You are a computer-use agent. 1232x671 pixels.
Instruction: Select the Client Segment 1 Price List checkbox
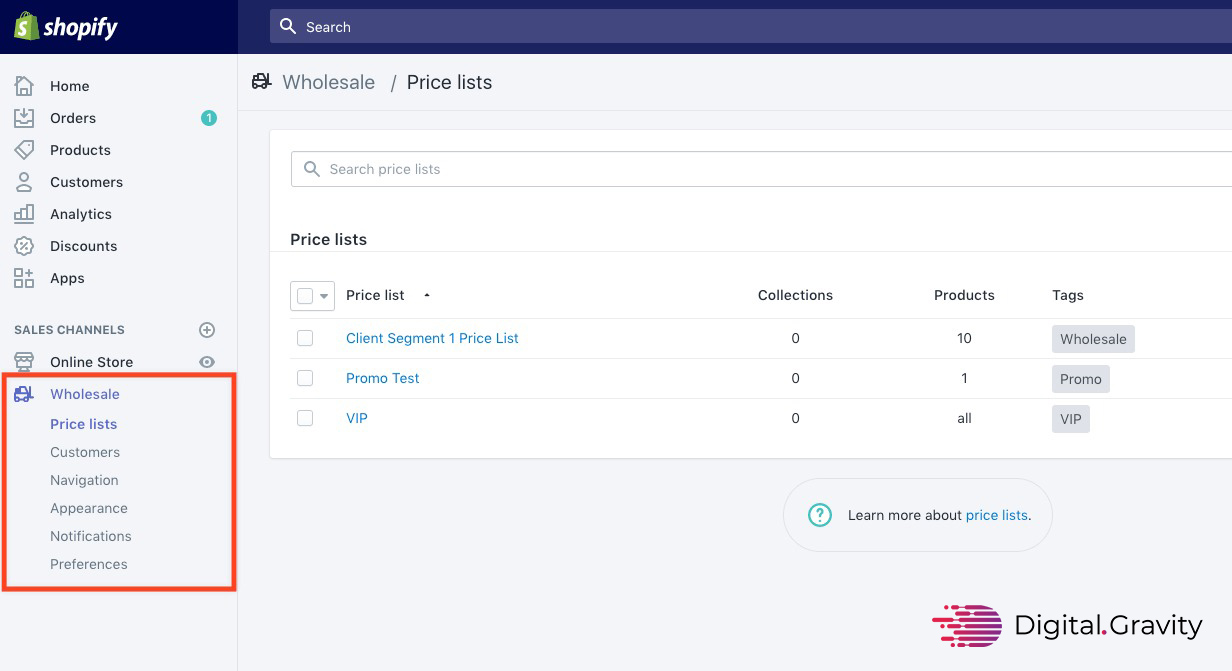pyautogui.click(x=305, y=338)
